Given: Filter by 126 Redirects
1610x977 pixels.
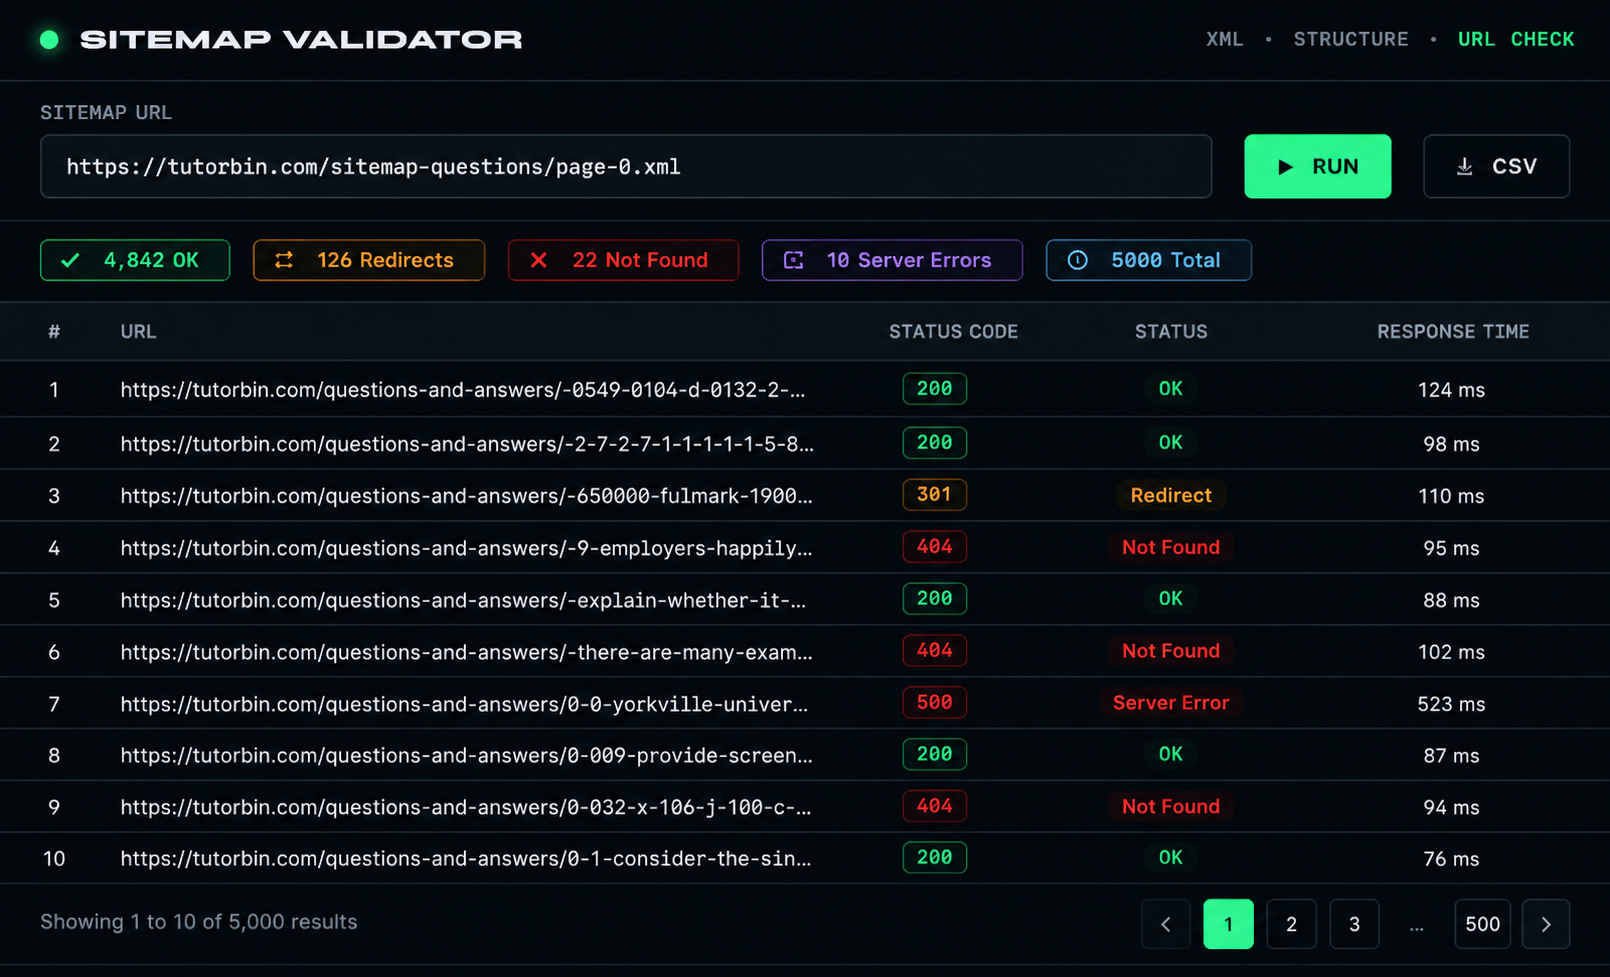Looking at the screenshot, I should tap(369, 260).
